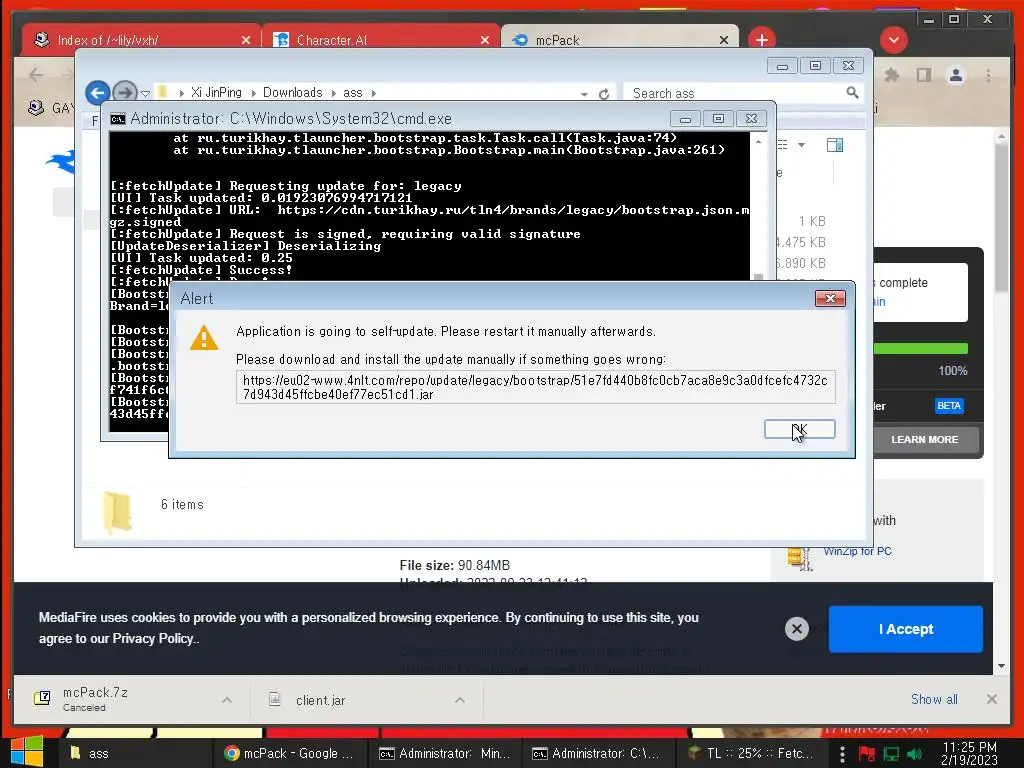1024x768 pixels.
Task: Dismiss the cookie banner with X
Action: tap(796, 629)
